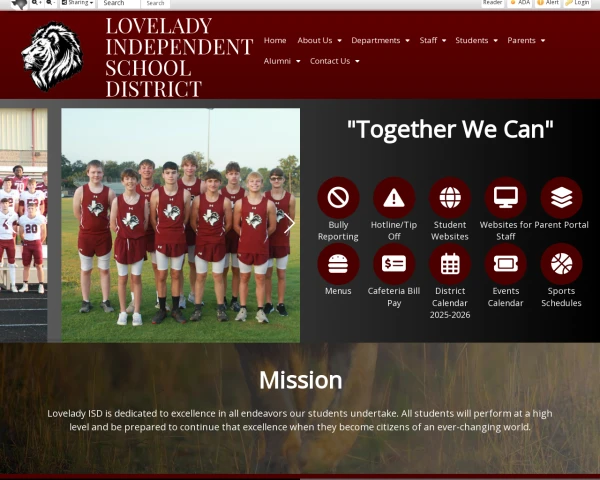Open the Students menu
Image resolution: width=600 pixels, height=480 pixels.
pyautogui.click(x=471, y=40)
